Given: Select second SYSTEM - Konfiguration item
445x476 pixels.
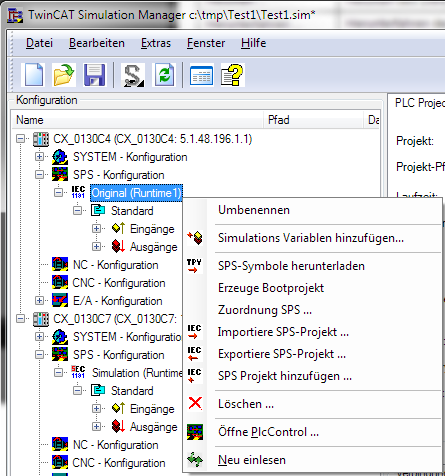Looking at the screenshot, I should point(127,337).
